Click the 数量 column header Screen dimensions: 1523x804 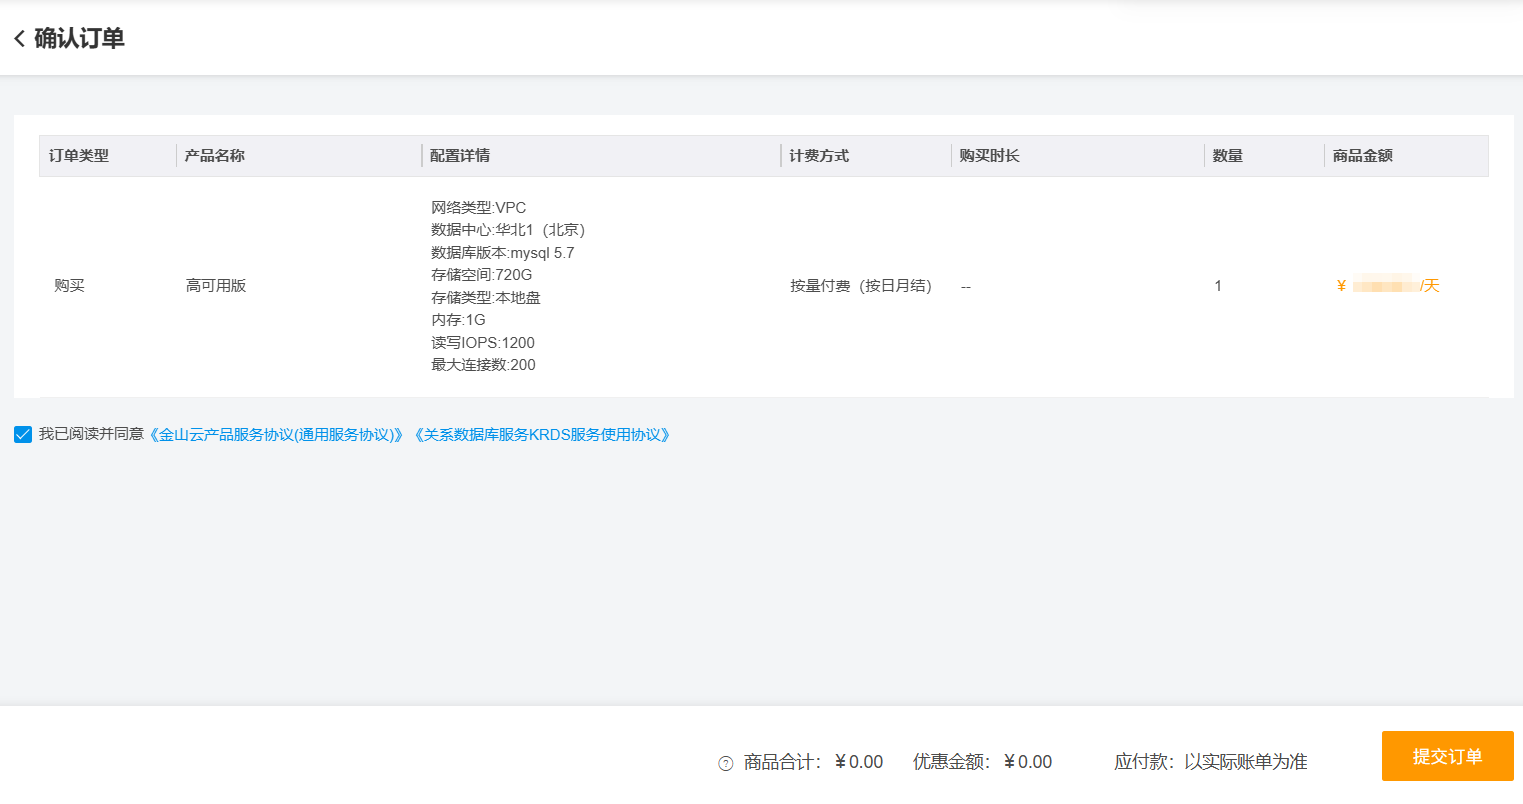coord(1227,156)
